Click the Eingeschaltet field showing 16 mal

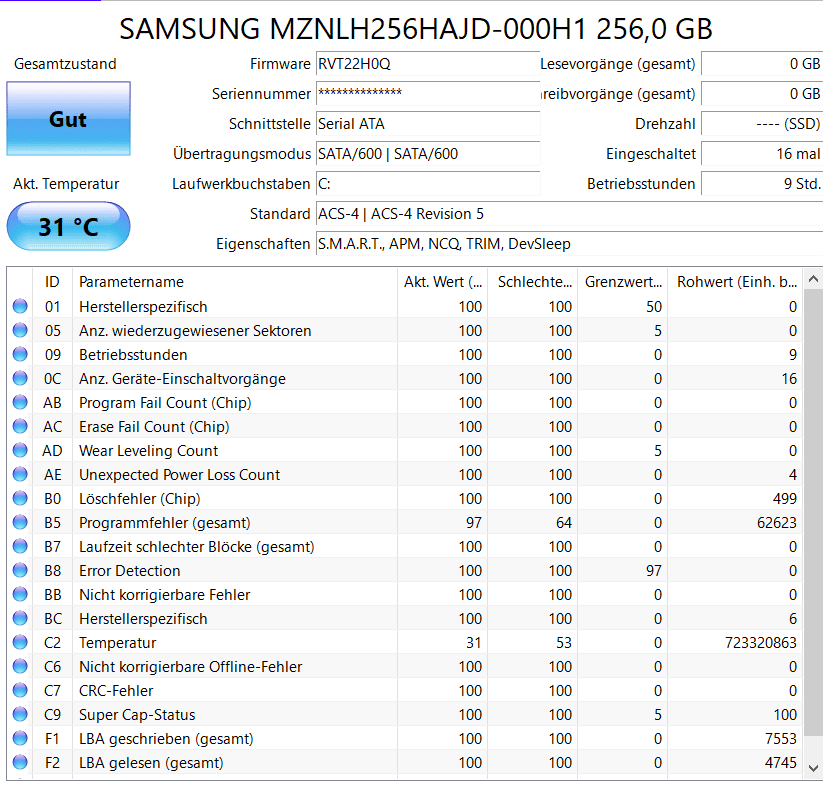[x=762, y=154]
